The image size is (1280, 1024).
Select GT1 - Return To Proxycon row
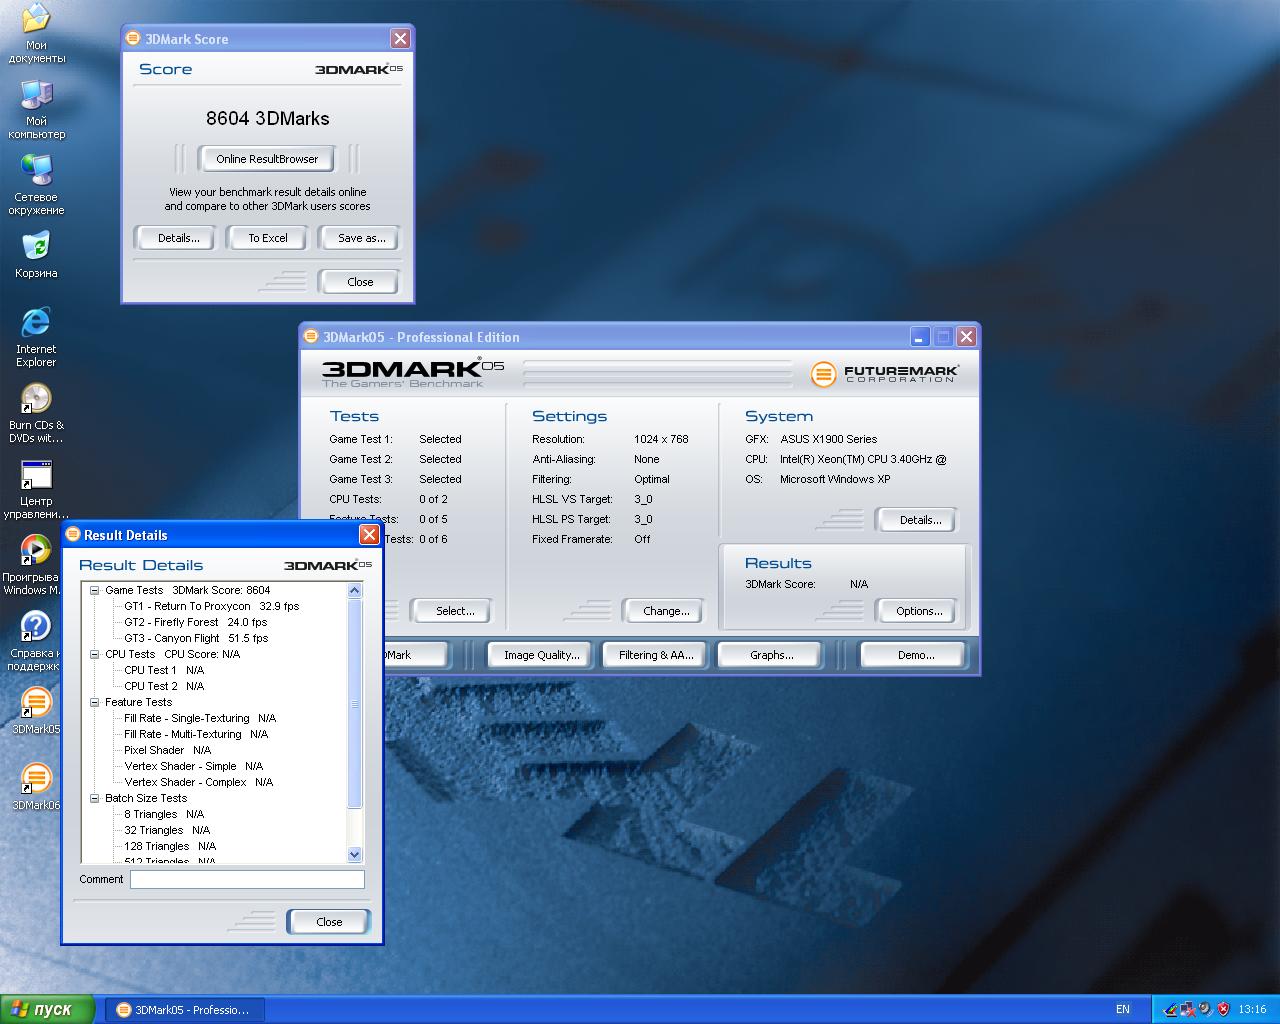(212, 606)
